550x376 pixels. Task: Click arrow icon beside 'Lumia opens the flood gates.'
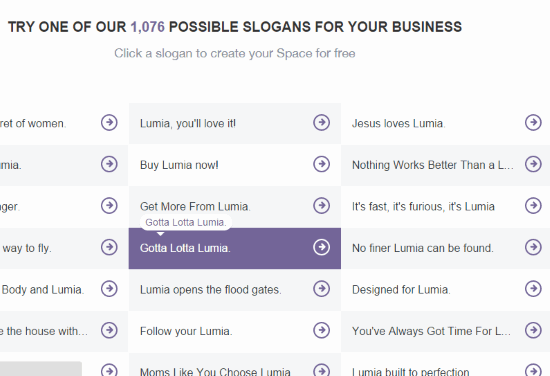321,289
